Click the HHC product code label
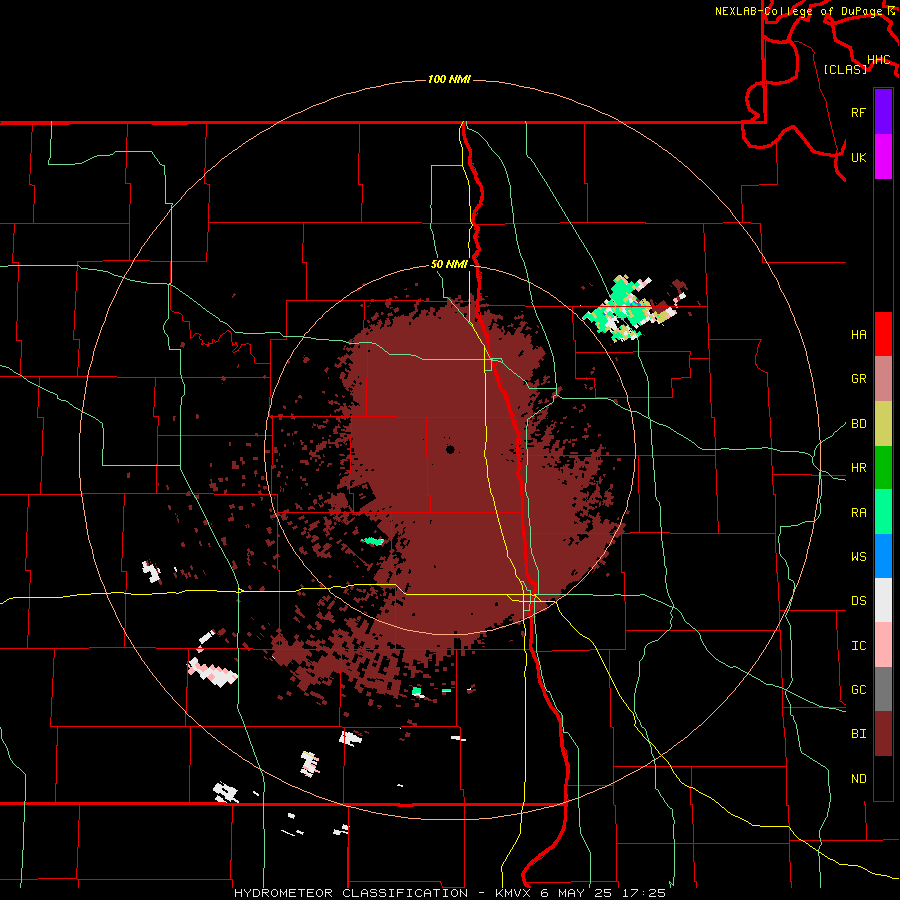This screenshot has width=900, height=900. [x=879, y=60]
